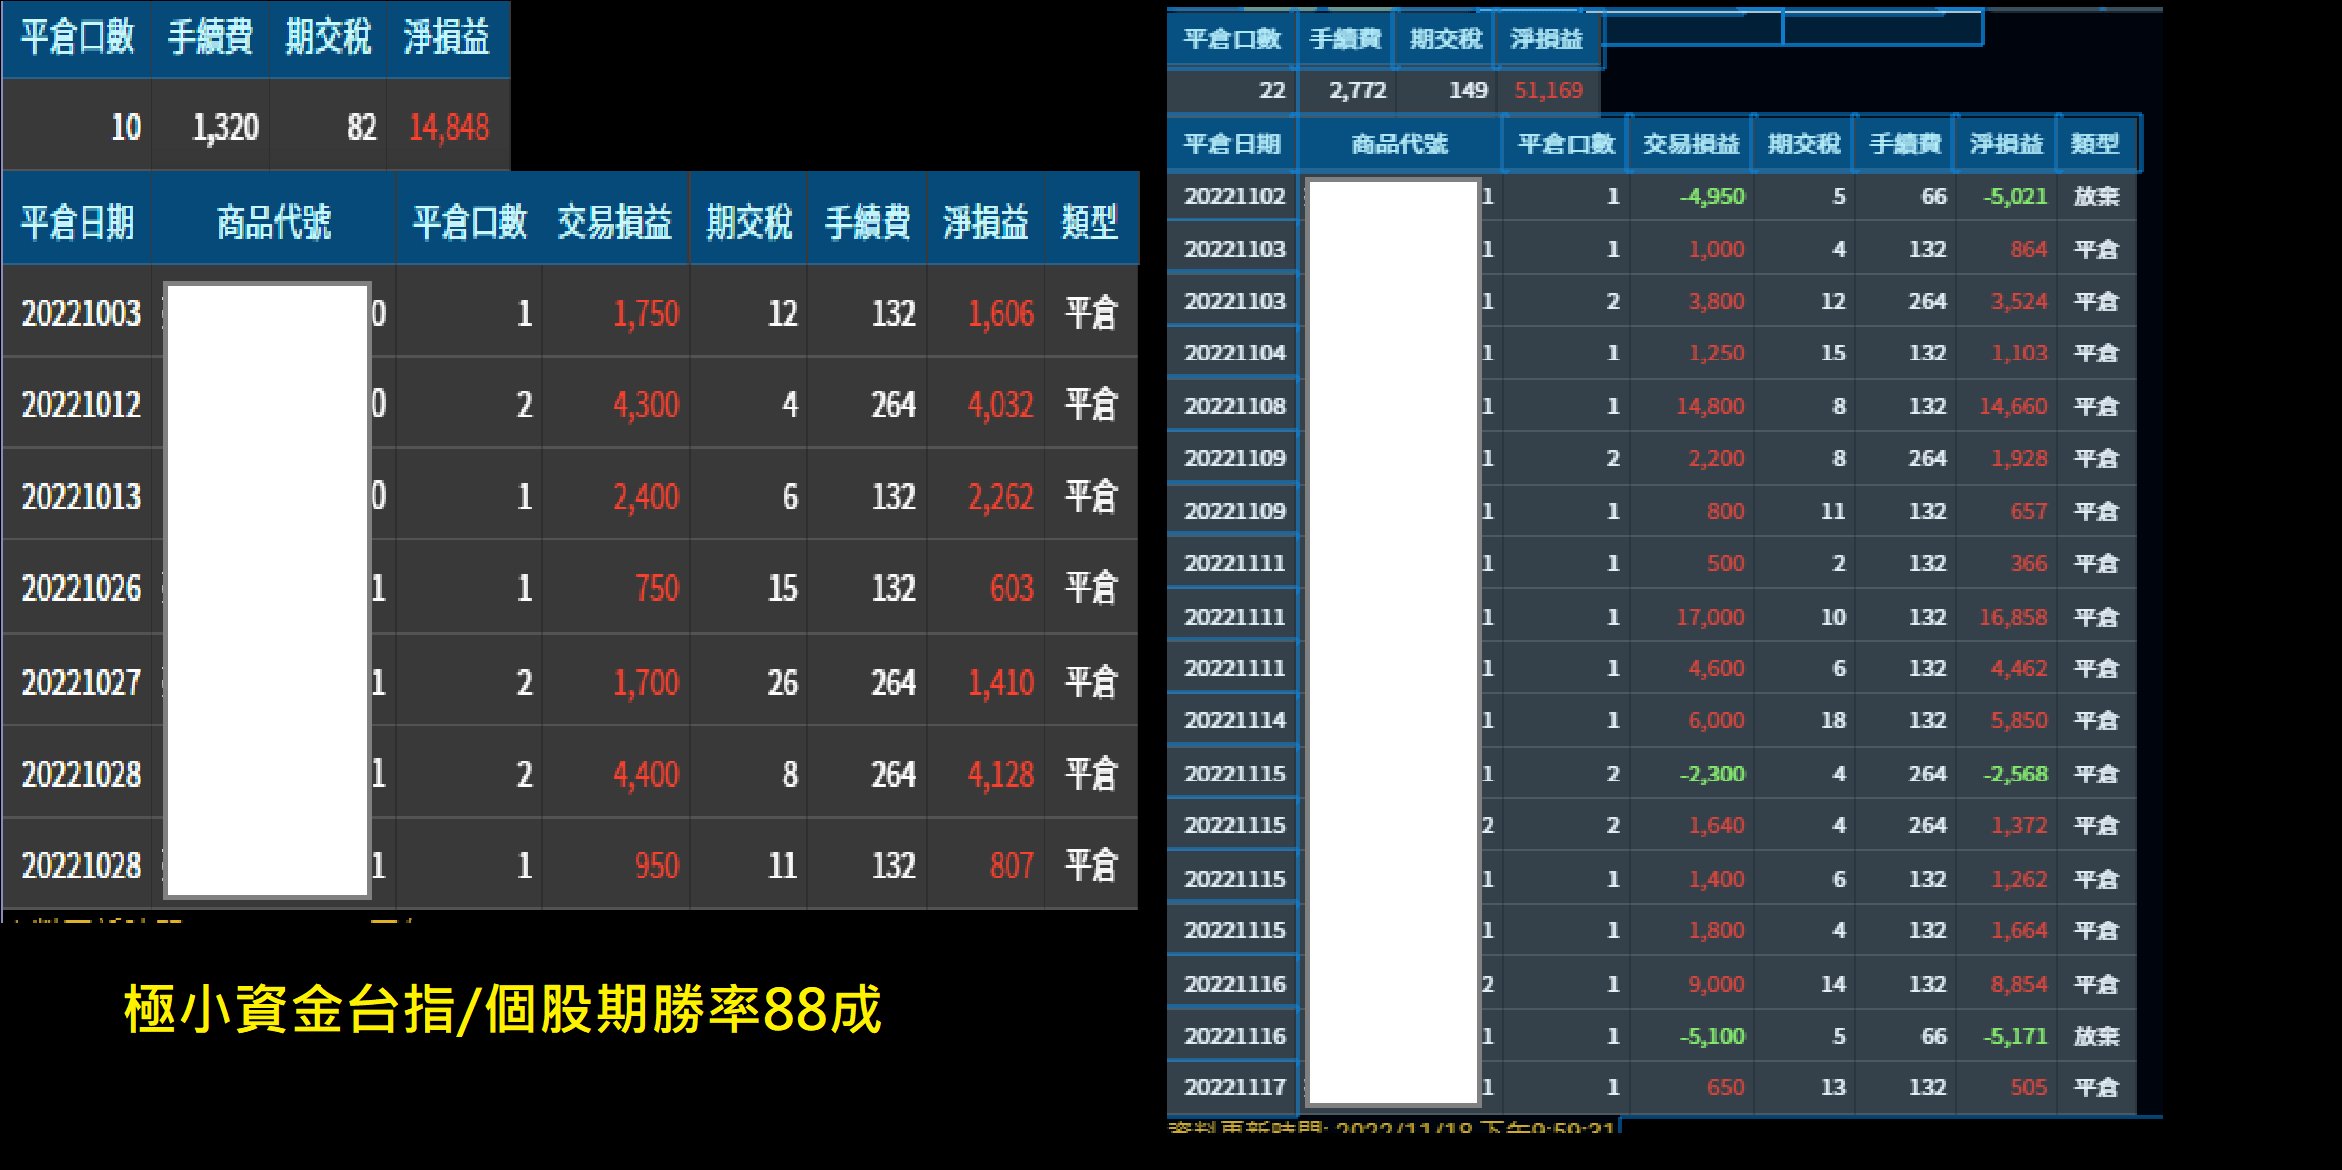Click the 淨損益 value 4,128

pyautogui.click(x=1001, y=774)
